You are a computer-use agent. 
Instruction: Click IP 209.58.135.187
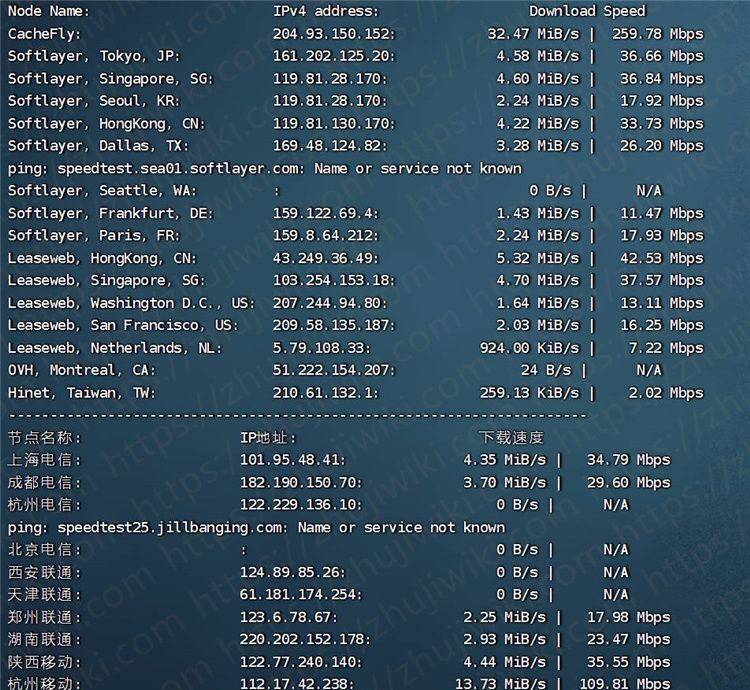(x=334, y=326)
